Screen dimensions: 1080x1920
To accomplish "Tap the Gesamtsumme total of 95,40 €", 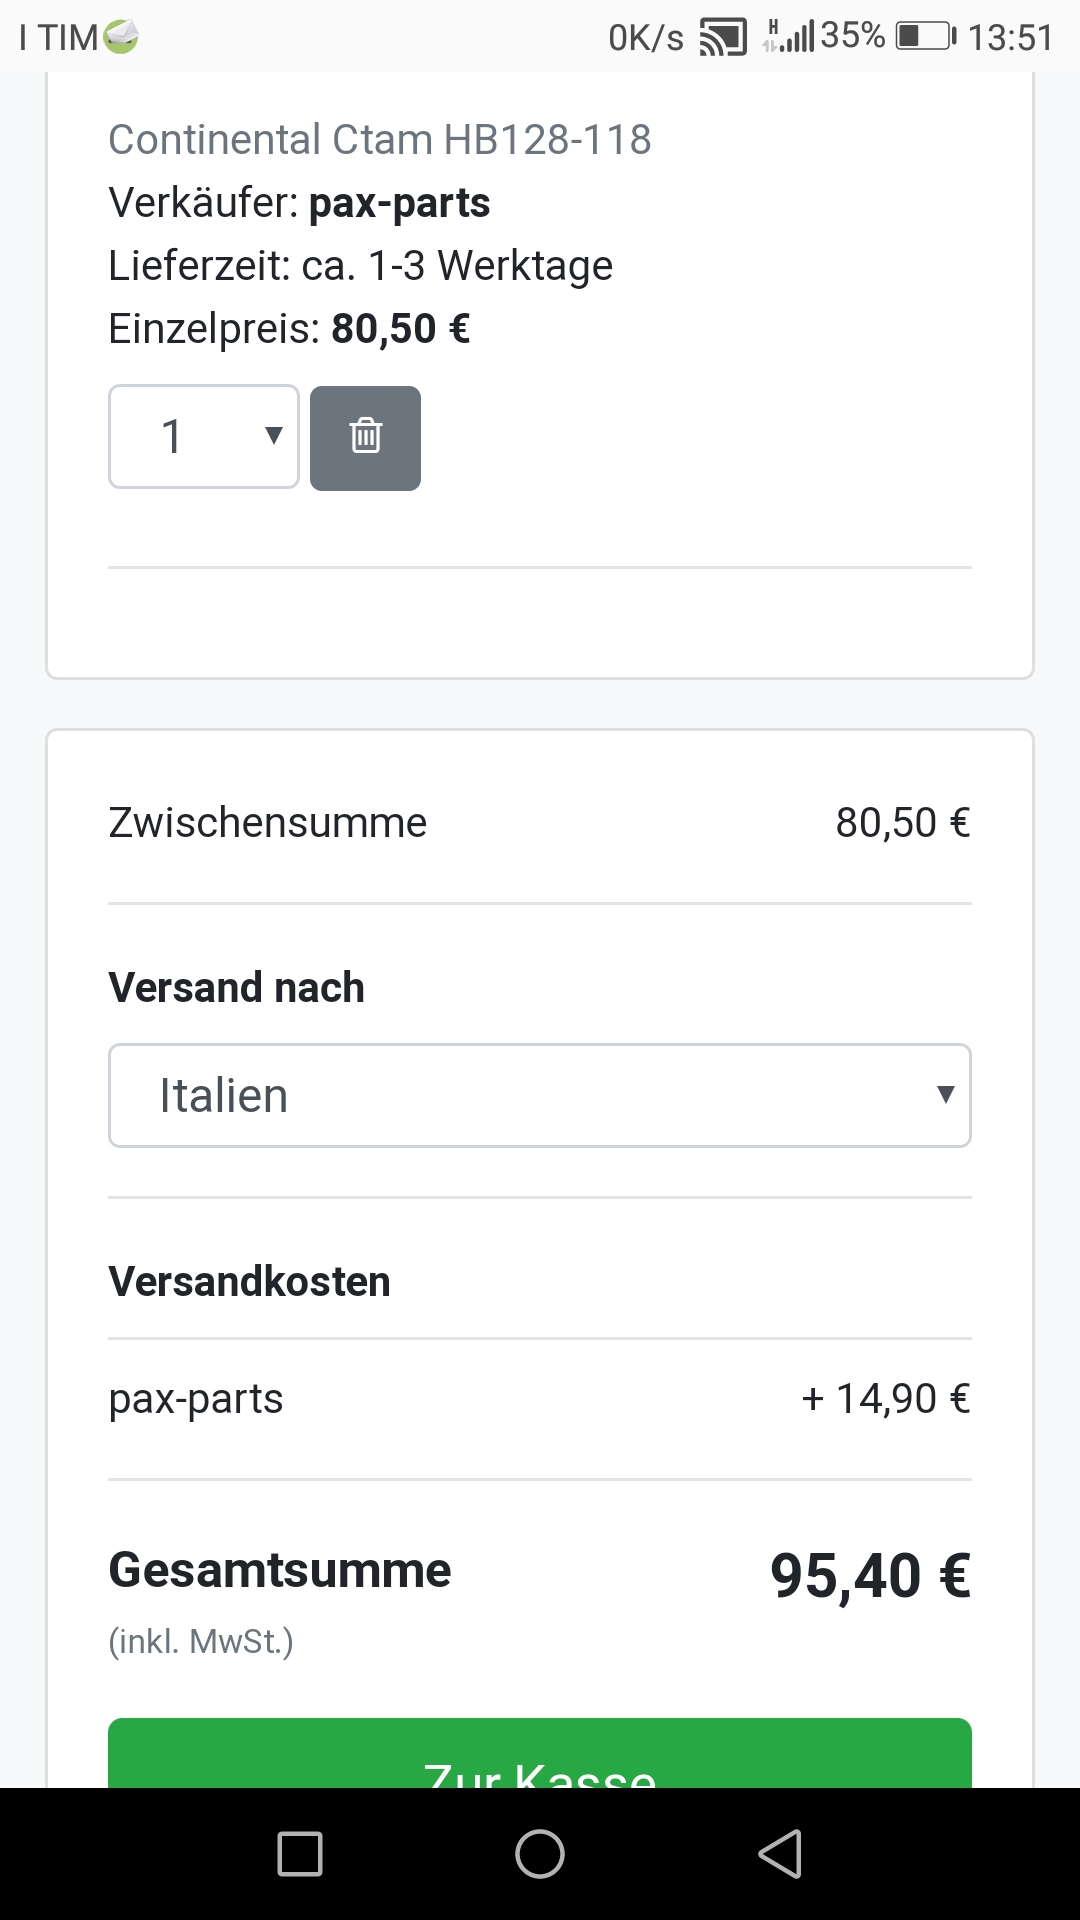I will pyautogui.click(x=870, y=1576).
